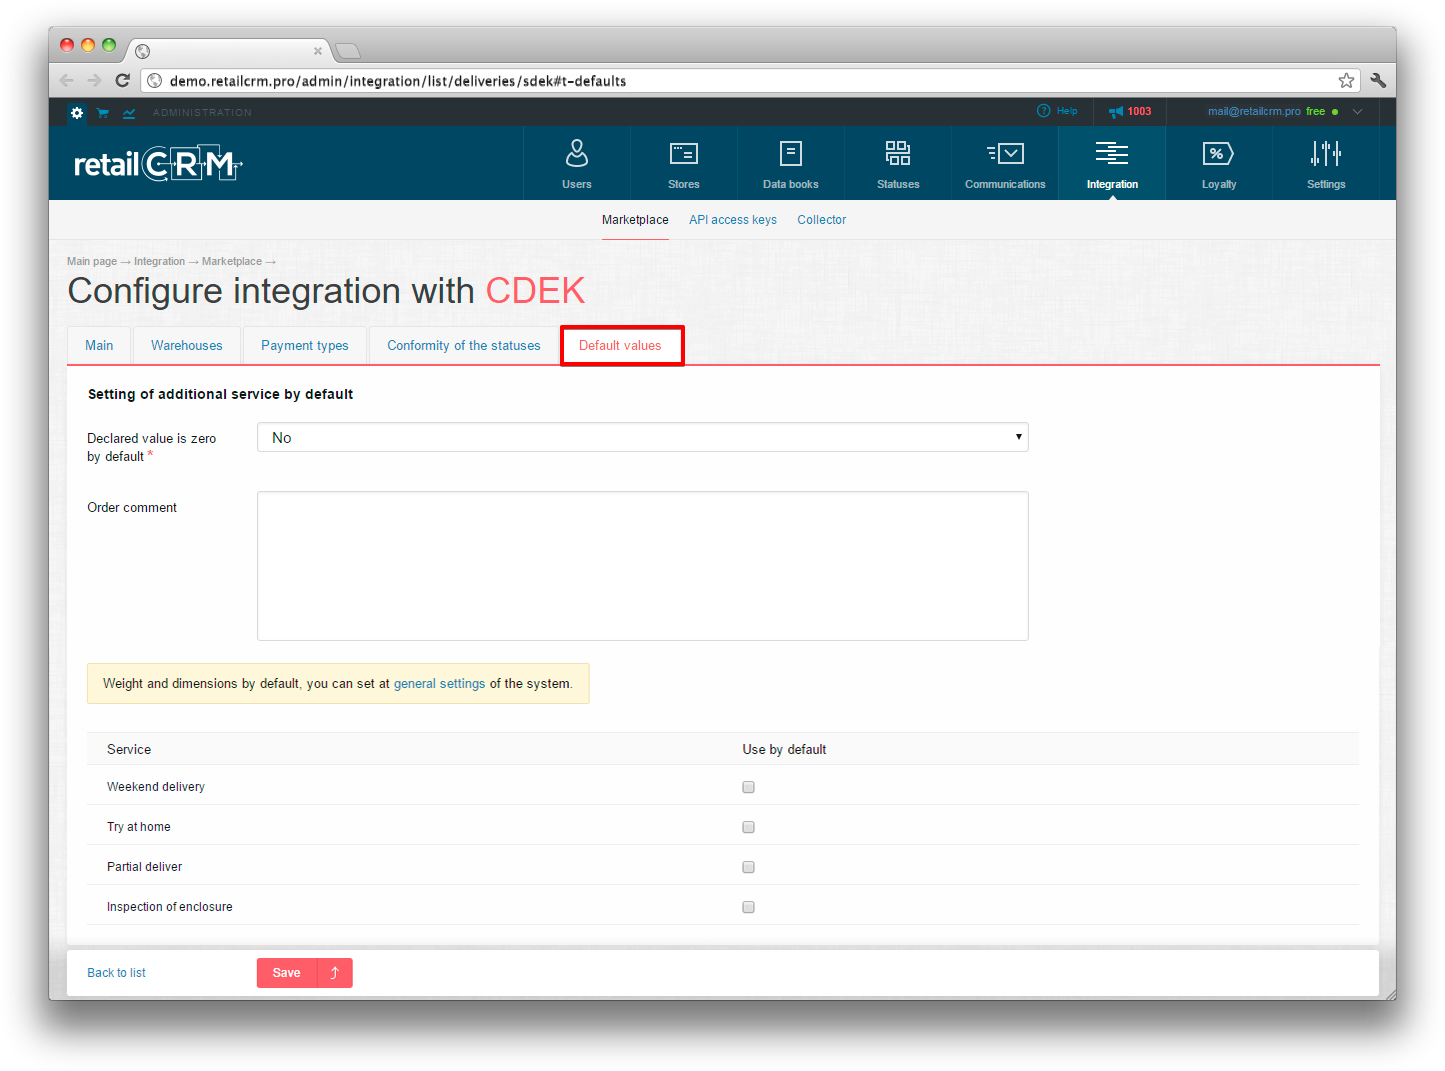Click the shopping cart icon in top bar

(102, 113)
